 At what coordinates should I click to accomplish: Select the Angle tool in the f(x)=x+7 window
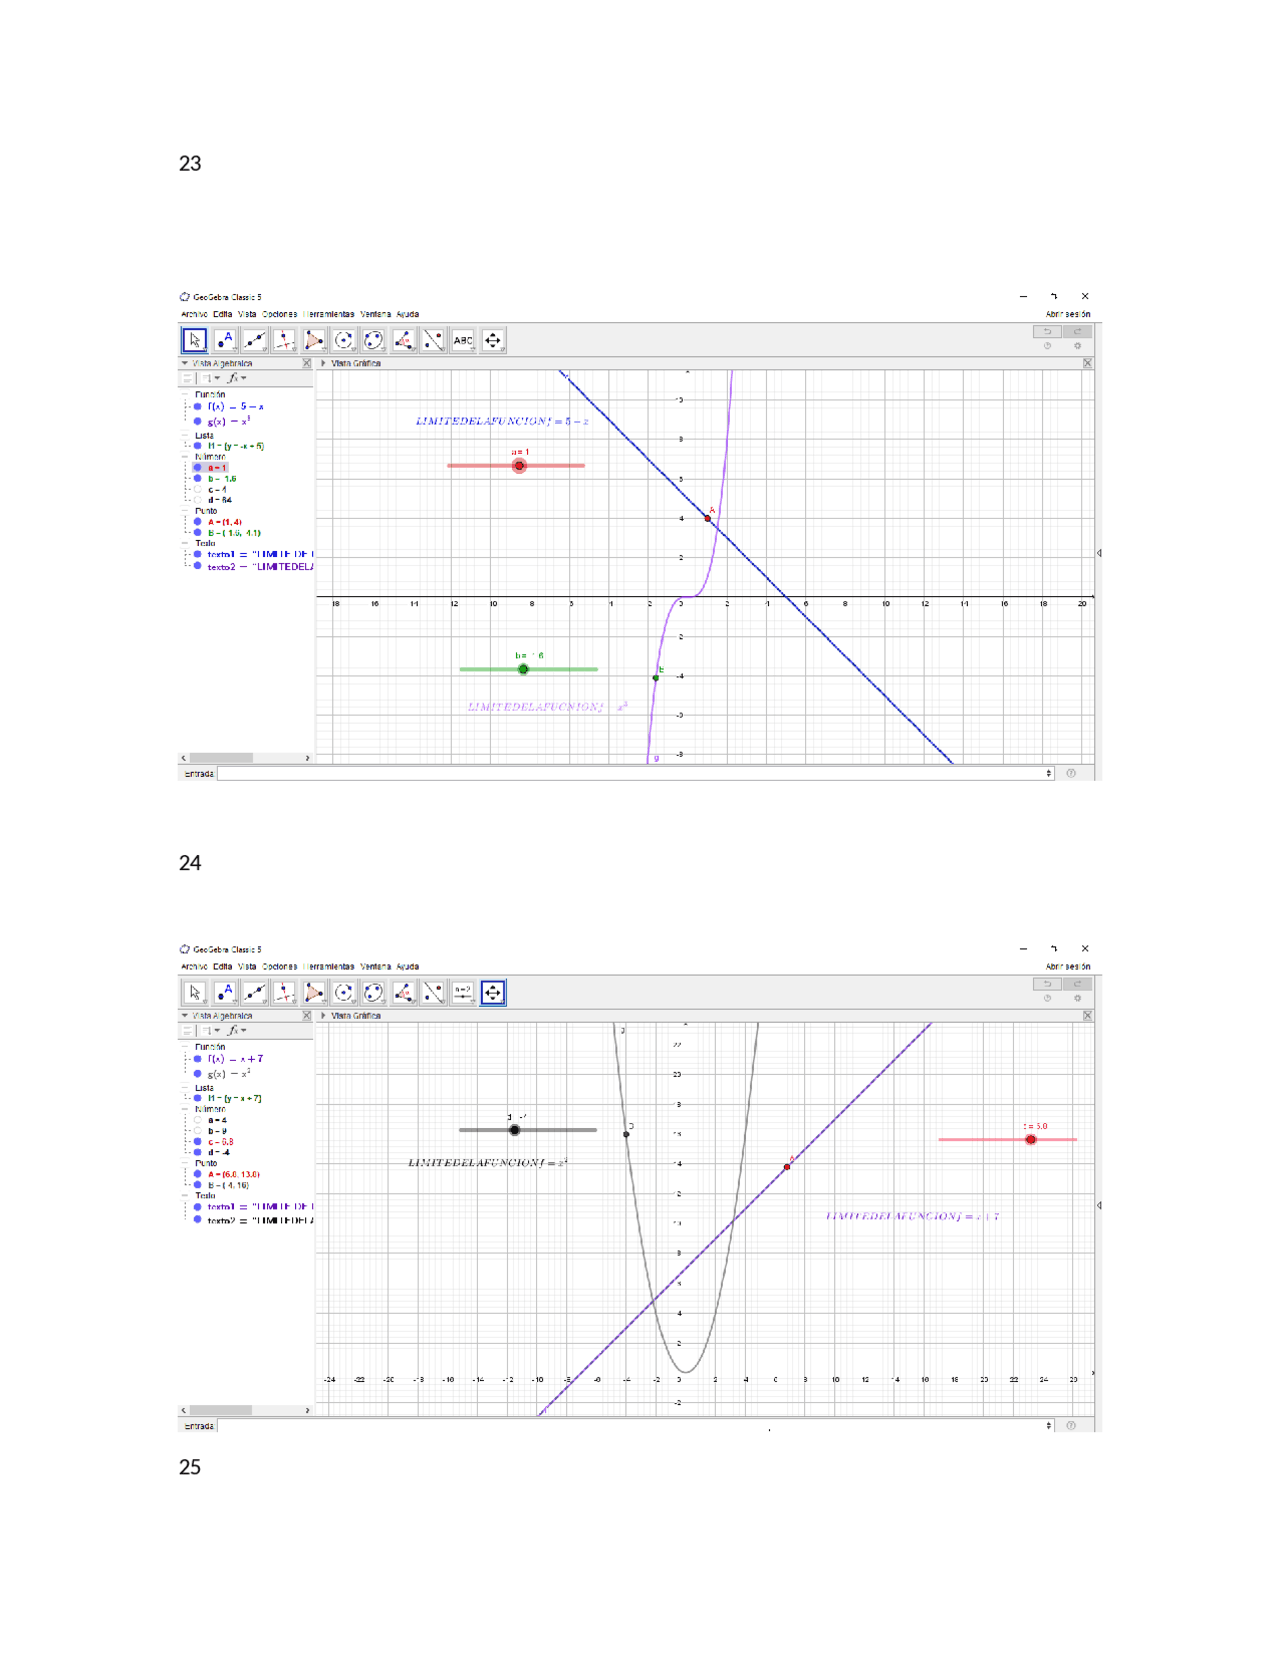coord(404,992)
